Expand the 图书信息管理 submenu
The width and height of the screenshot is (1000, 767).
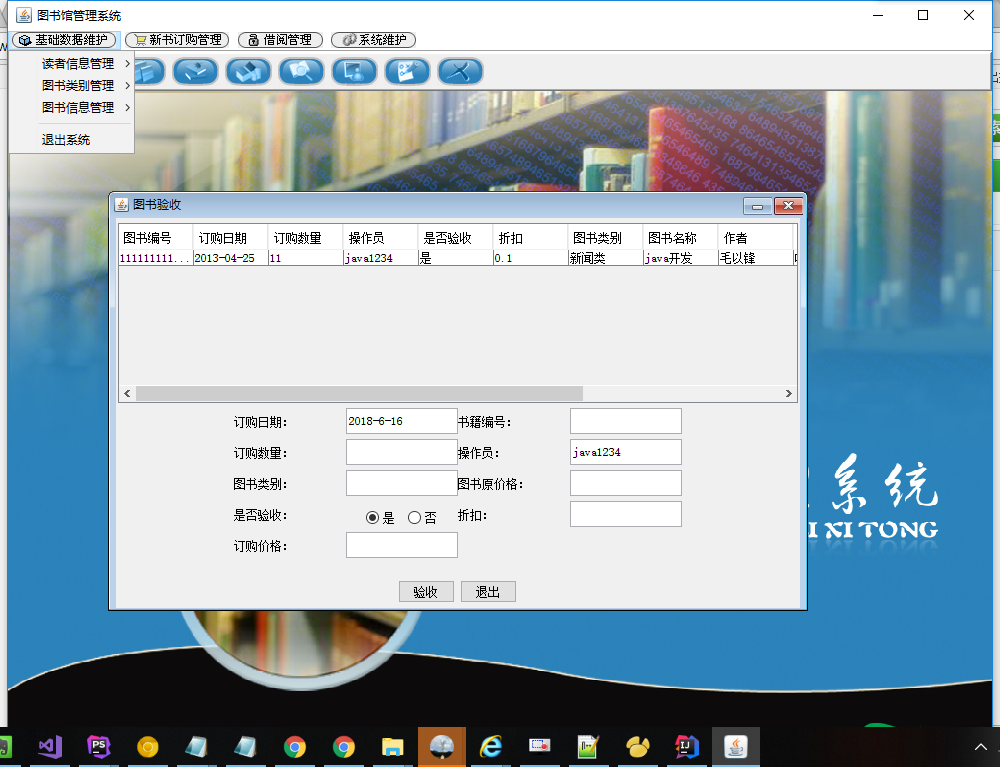[78, 108]
